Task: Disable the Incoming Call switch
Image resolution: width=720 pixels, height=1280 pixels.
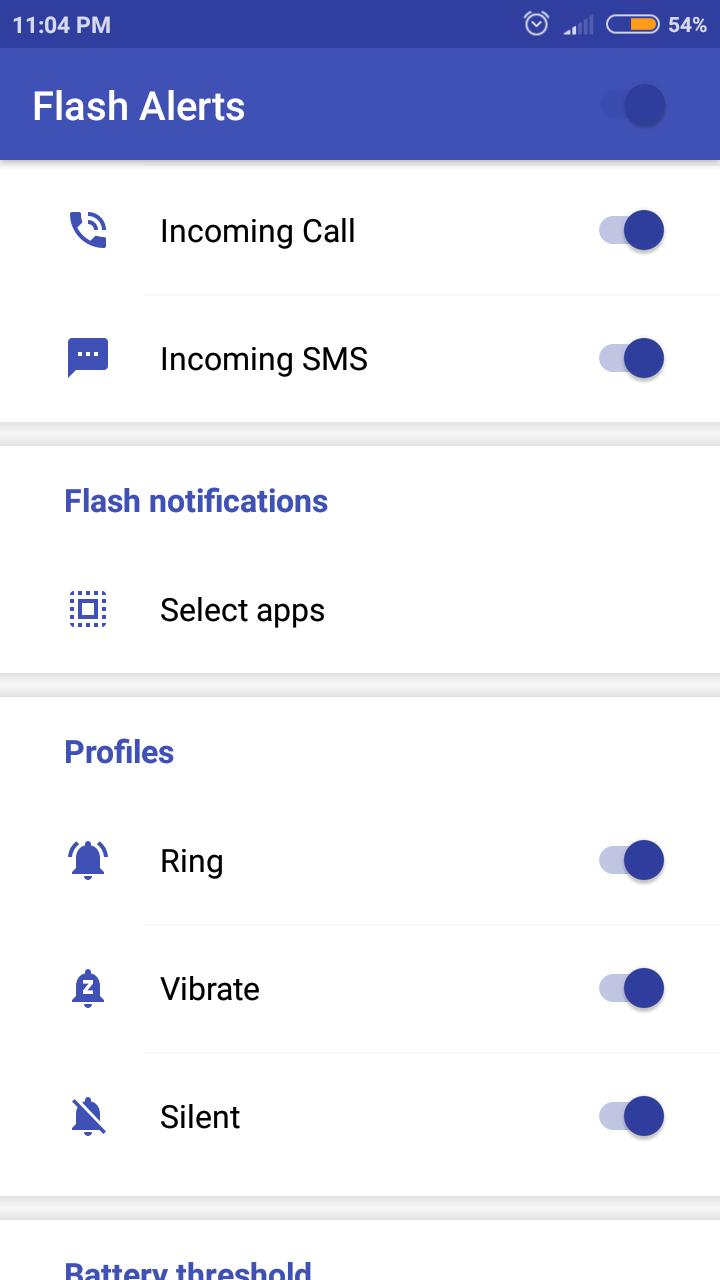Action: [x=632, y=230]
